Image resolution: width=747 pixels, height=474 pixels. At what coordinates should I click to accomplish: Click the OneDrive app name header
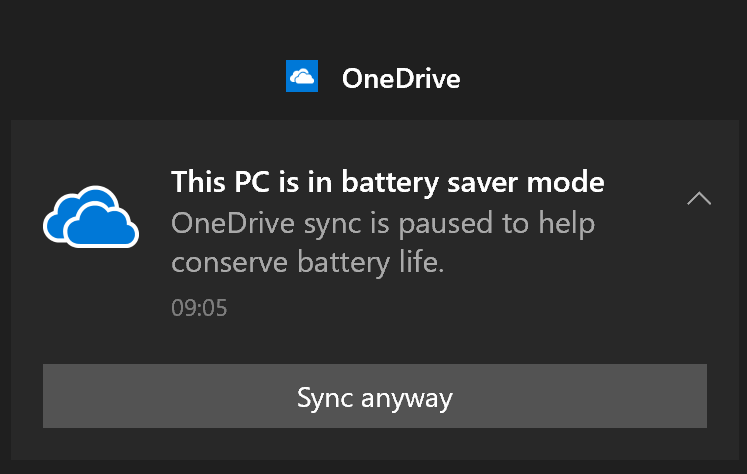pos(401,78)
